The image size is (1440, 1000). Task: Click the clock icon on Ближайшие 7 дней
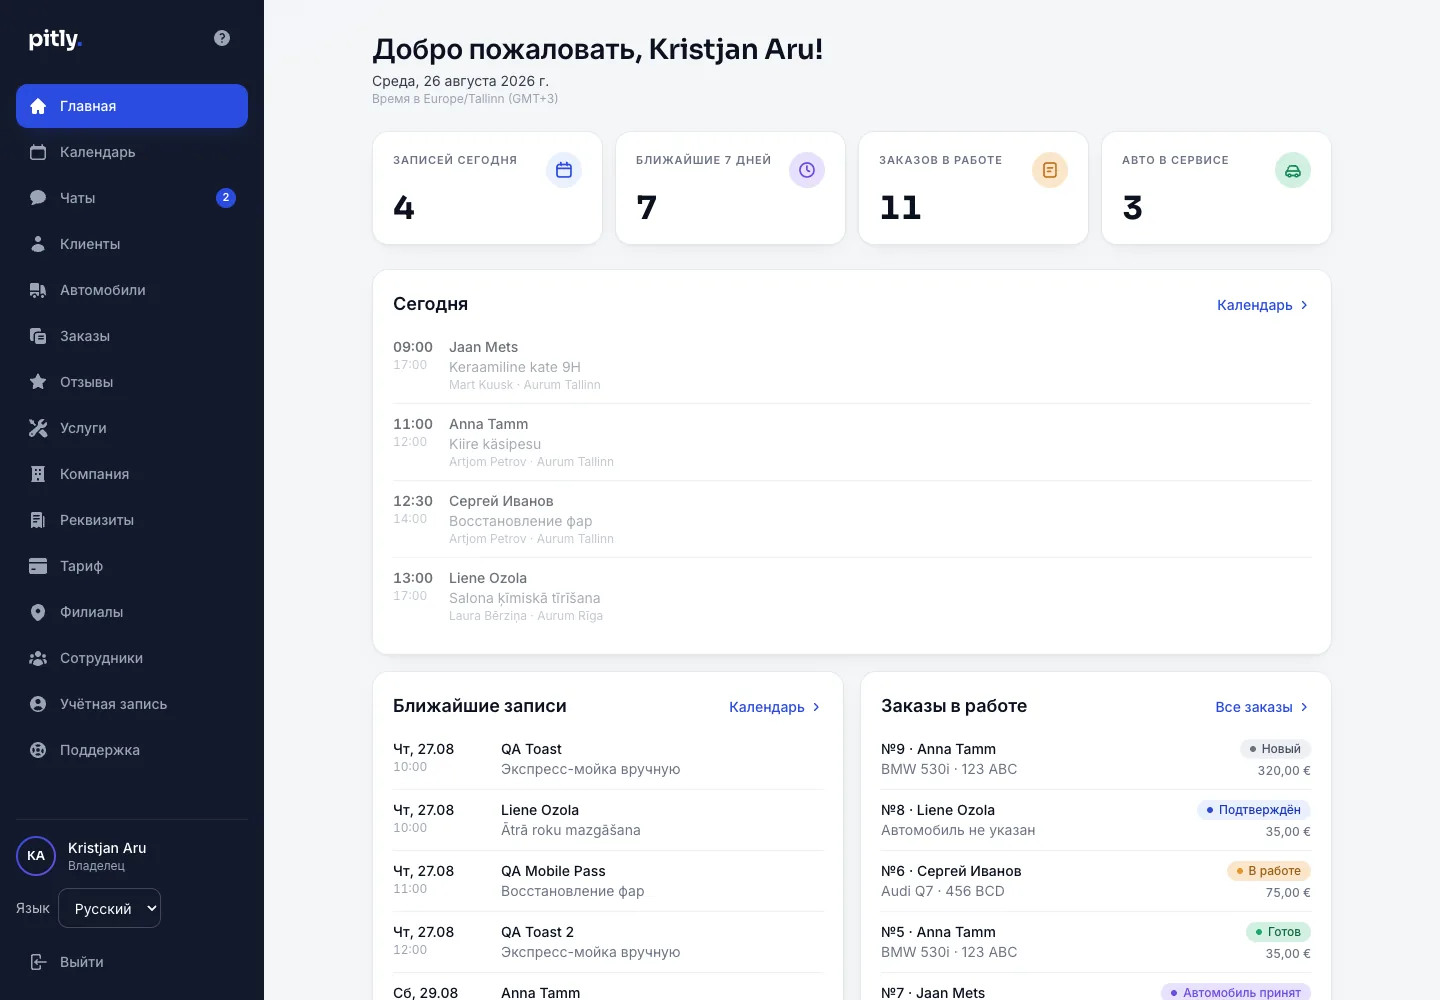[x=807, y=170]
